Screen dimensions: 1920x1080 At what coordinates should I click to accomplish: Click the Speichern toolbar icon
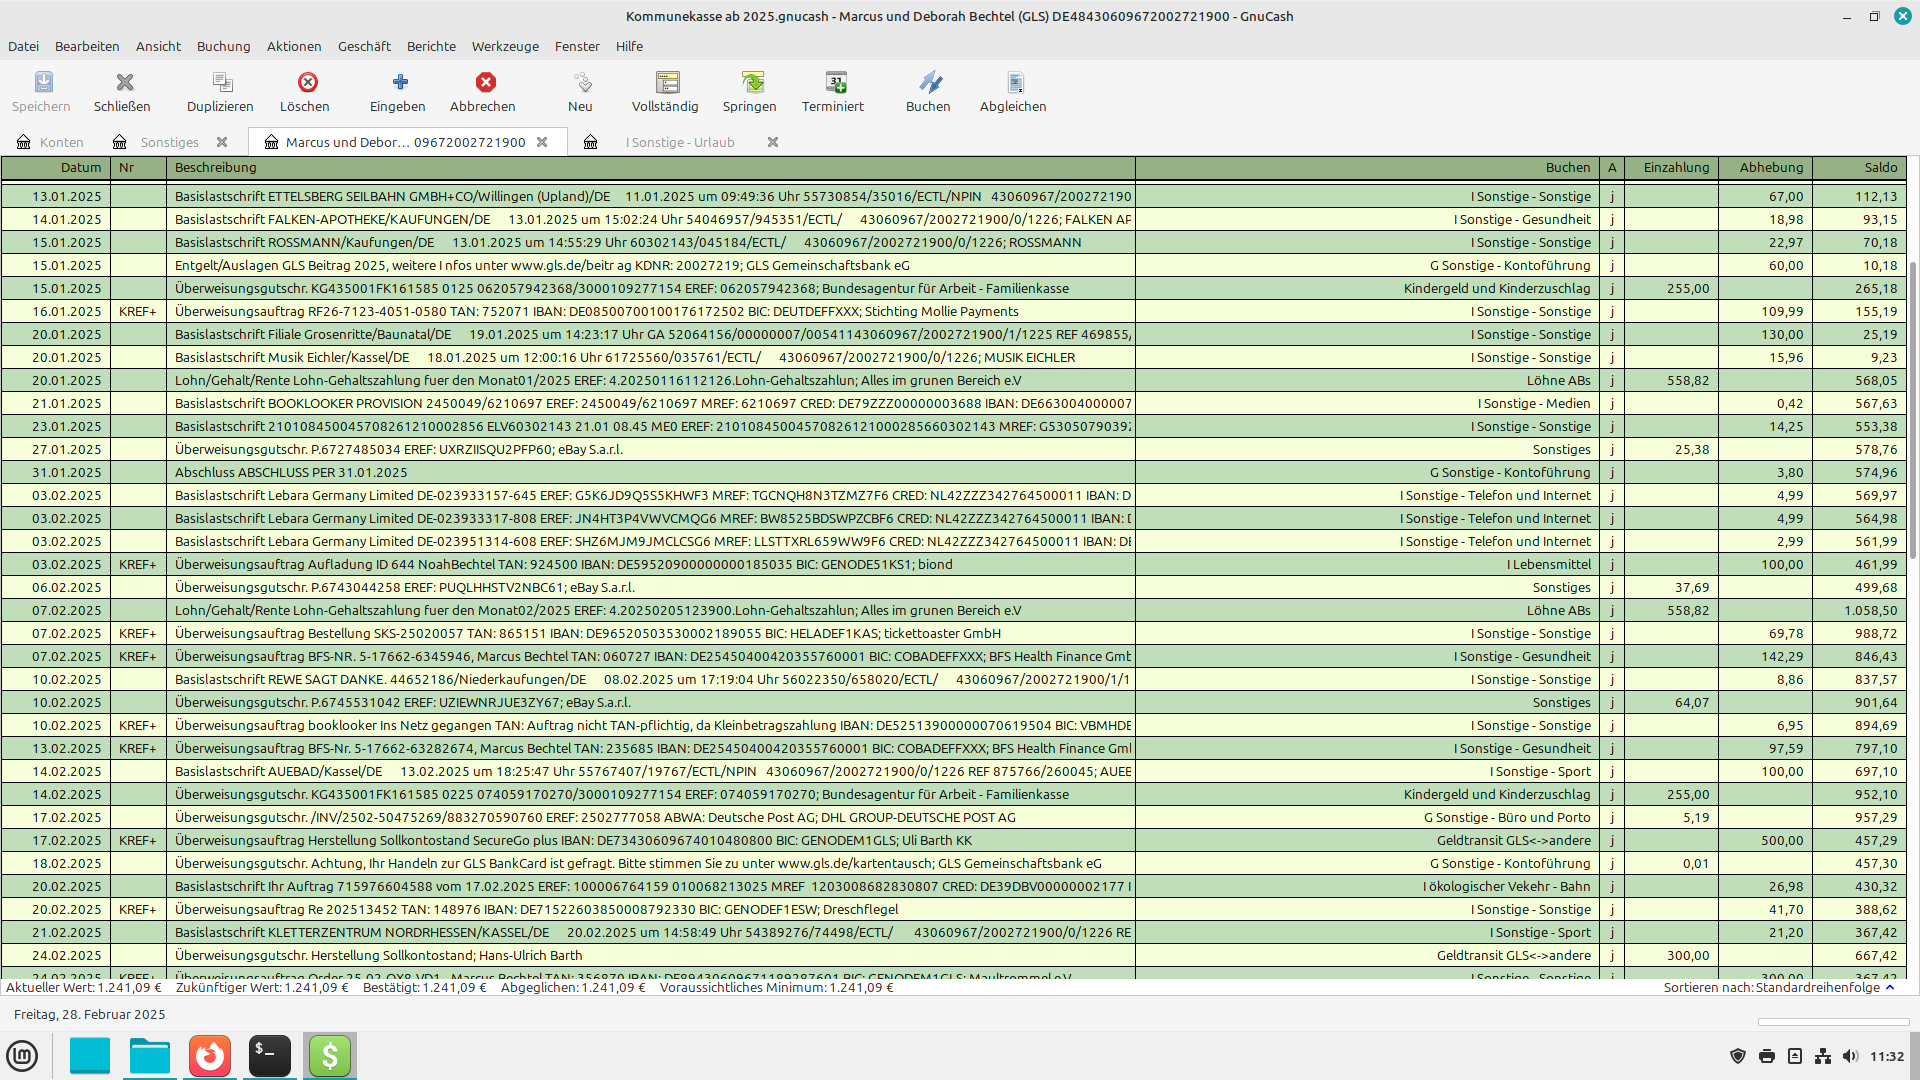pos(43,82)
